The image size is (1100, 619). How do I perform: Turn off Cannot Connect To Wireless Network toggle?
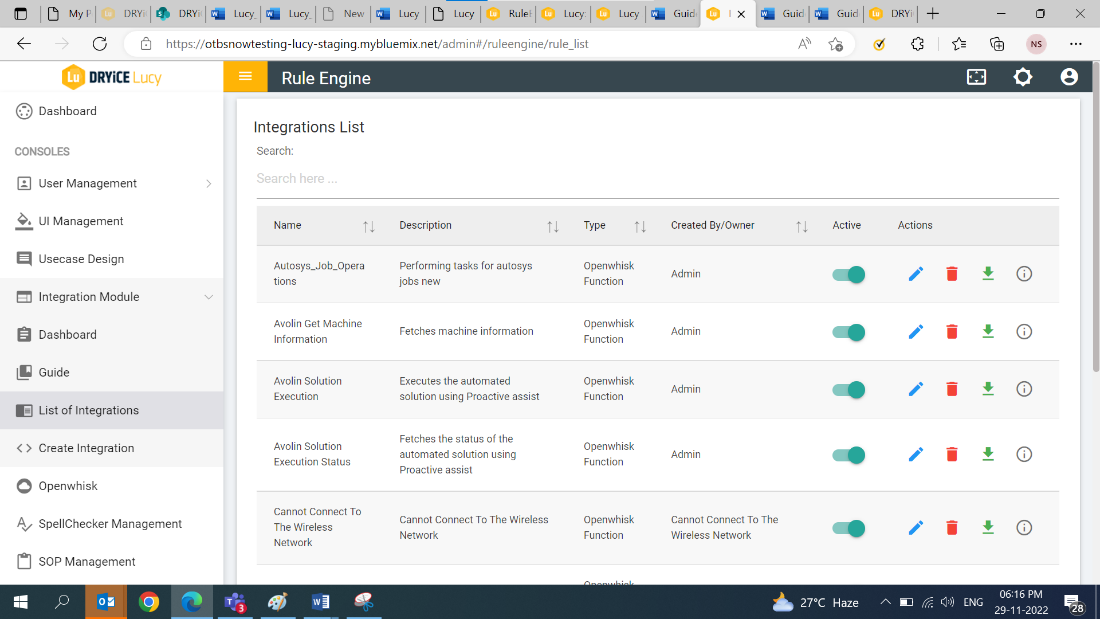click(849, 527)
